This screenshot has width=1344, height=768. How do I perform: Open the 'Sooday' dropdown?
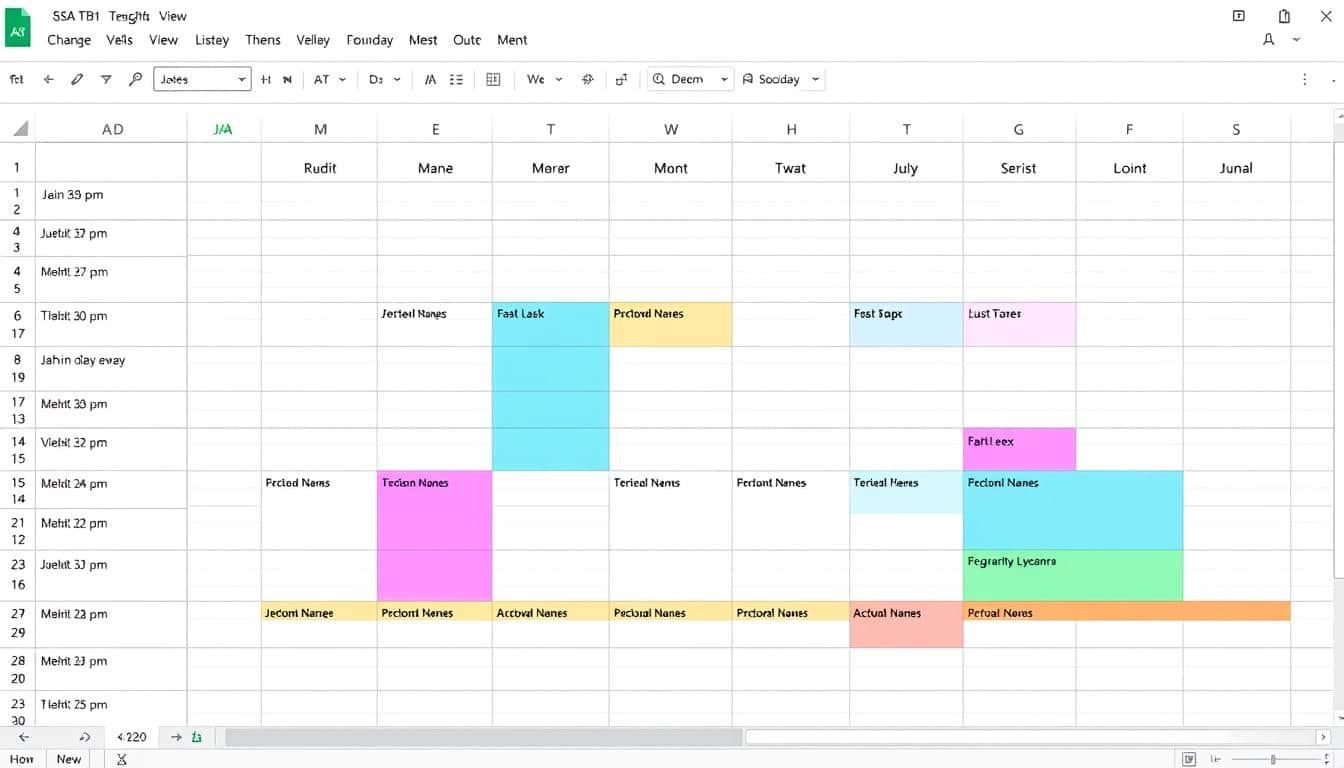pyautogui.click(x=782, y=79)
